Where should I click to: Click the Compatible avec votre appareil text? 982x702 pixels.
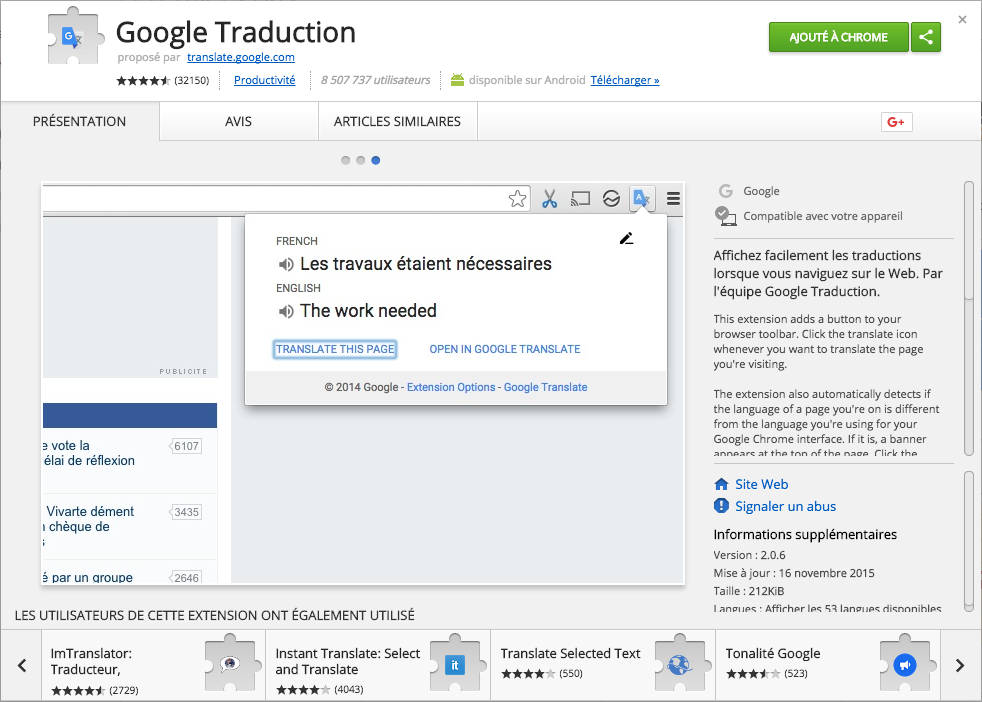point(823,216)
